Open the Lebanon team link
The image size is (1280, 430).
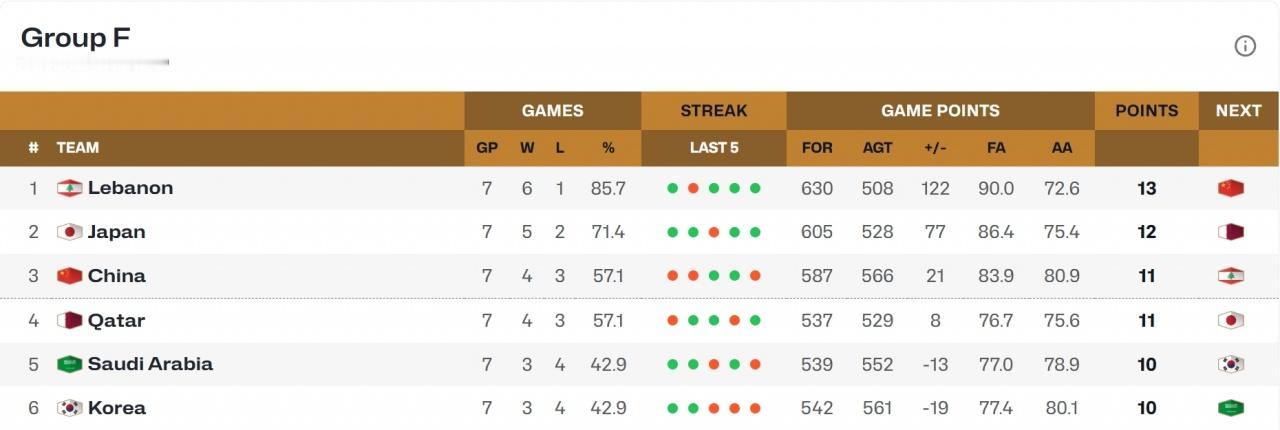tap(130, 188)
